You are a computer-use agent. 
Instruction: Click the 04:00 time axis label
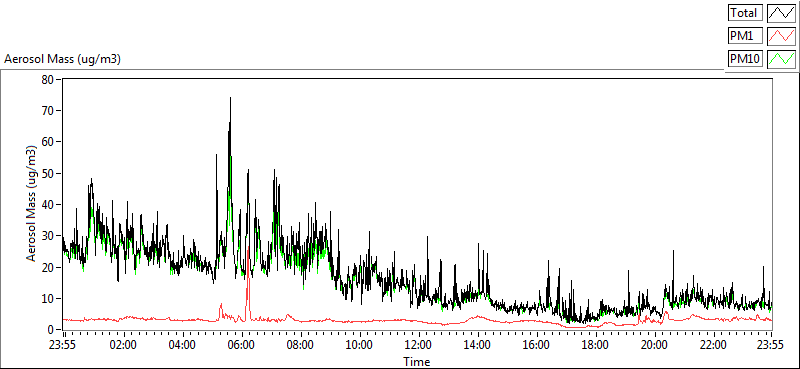[182, 344]
